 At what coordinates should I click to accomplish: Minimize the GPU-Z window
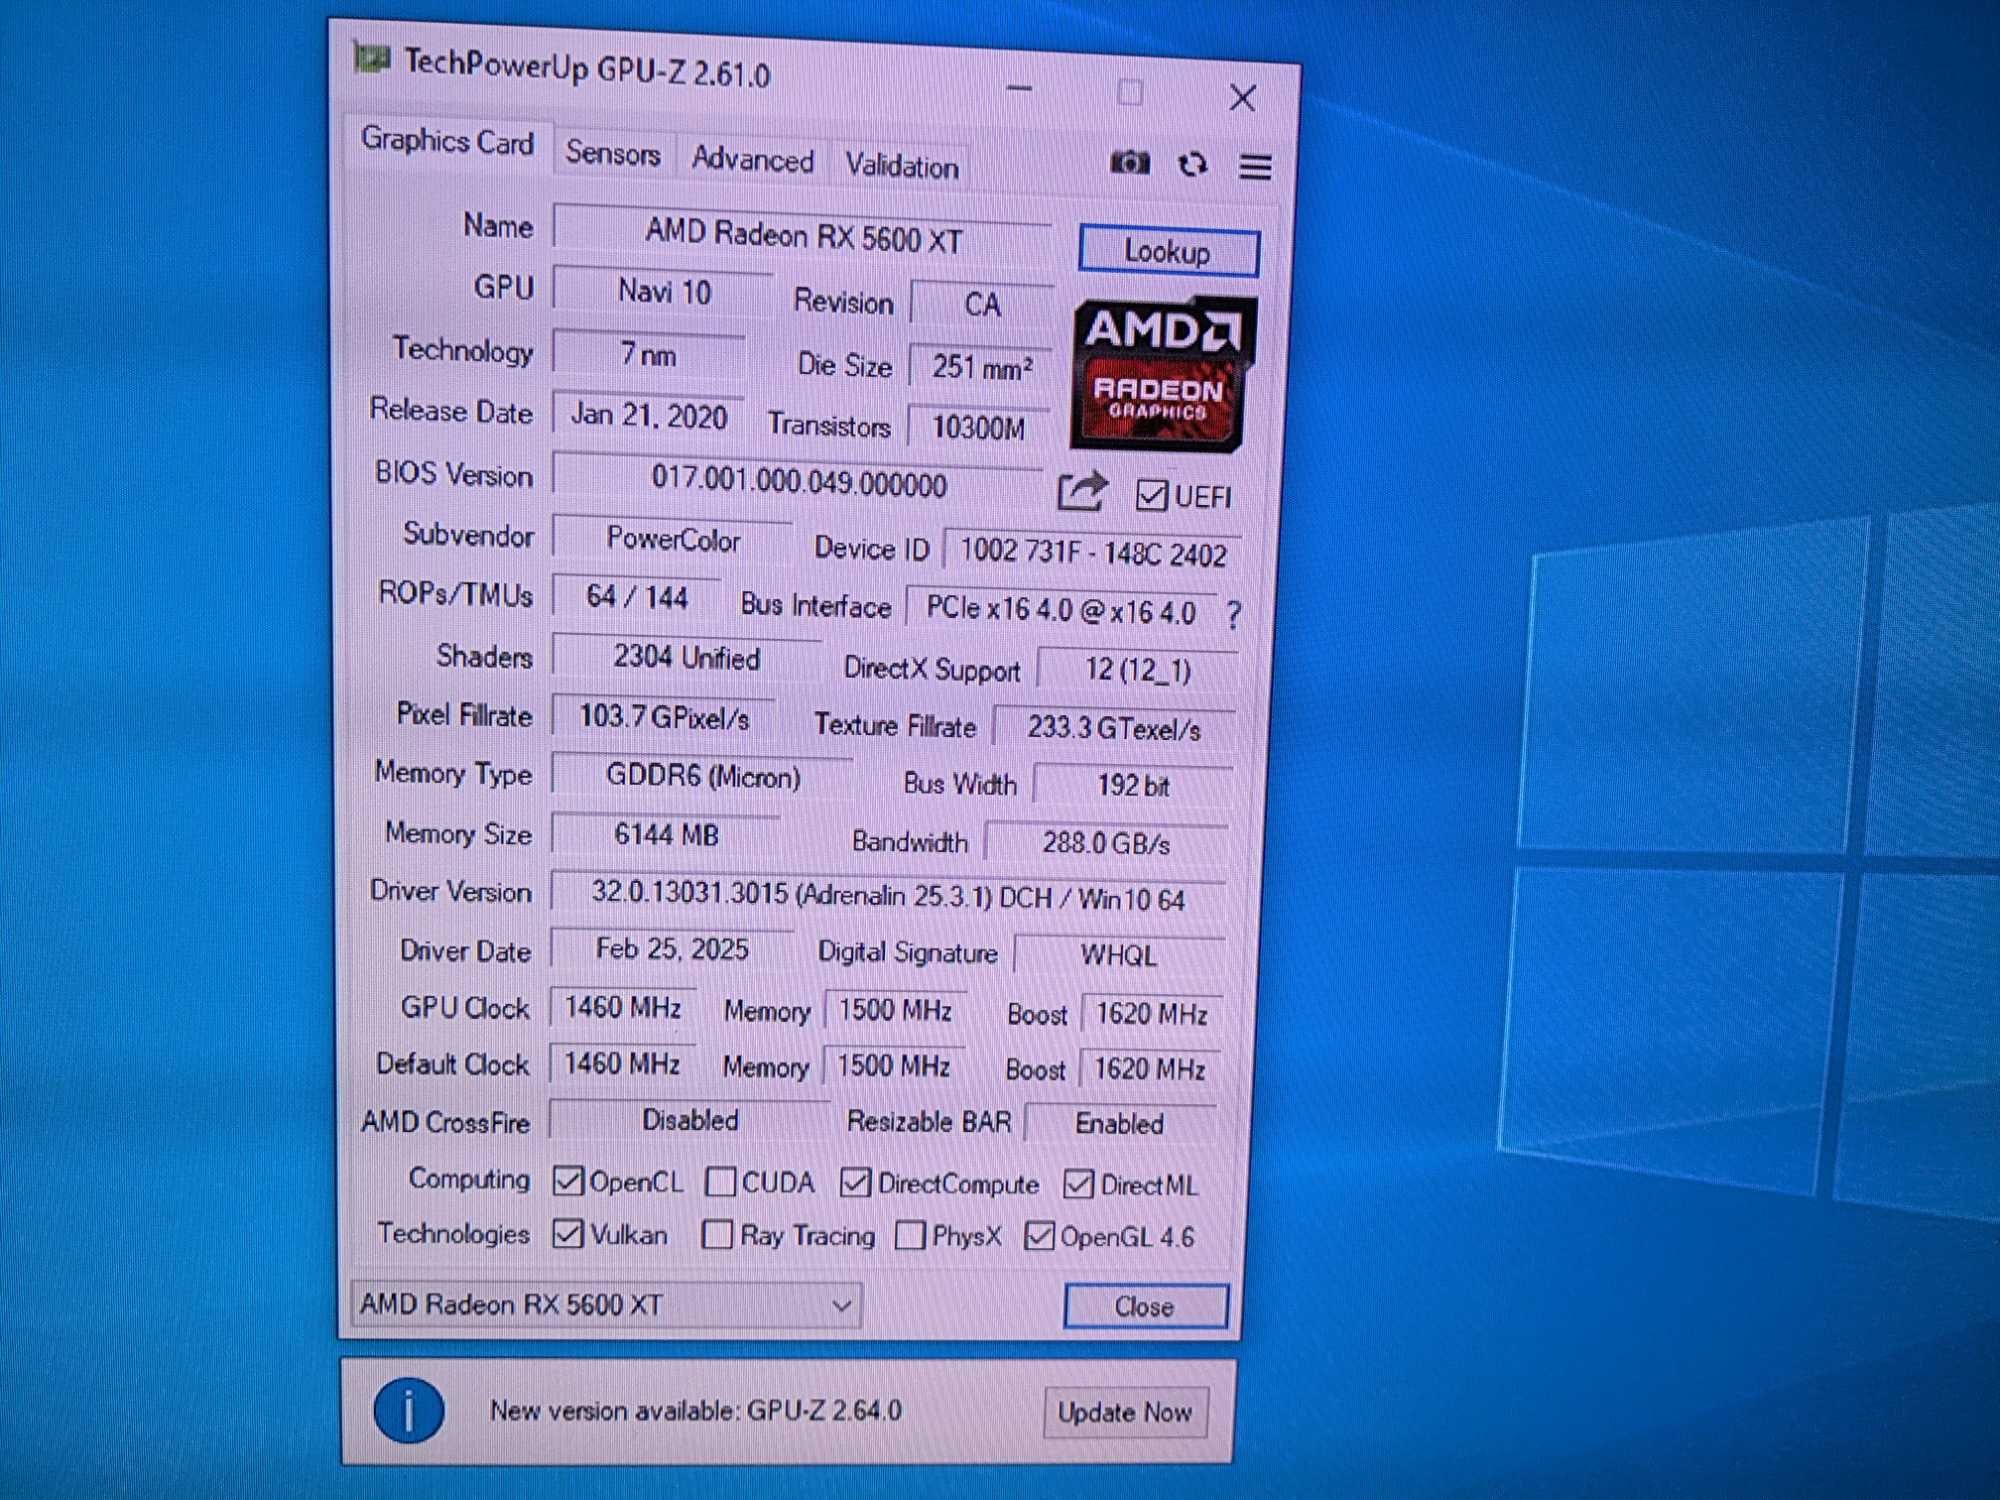[1019, 88]
